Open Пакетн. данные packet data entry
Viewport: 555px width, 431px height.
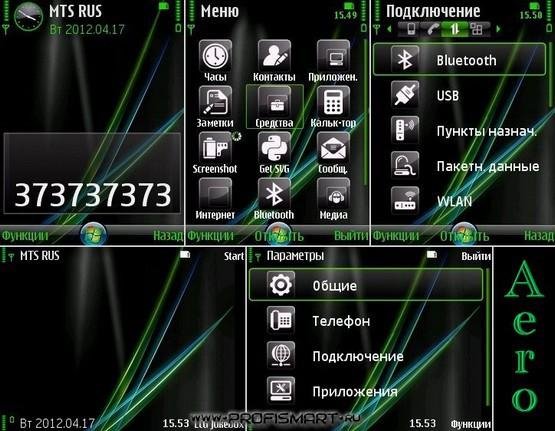click(x=460, y=166)
